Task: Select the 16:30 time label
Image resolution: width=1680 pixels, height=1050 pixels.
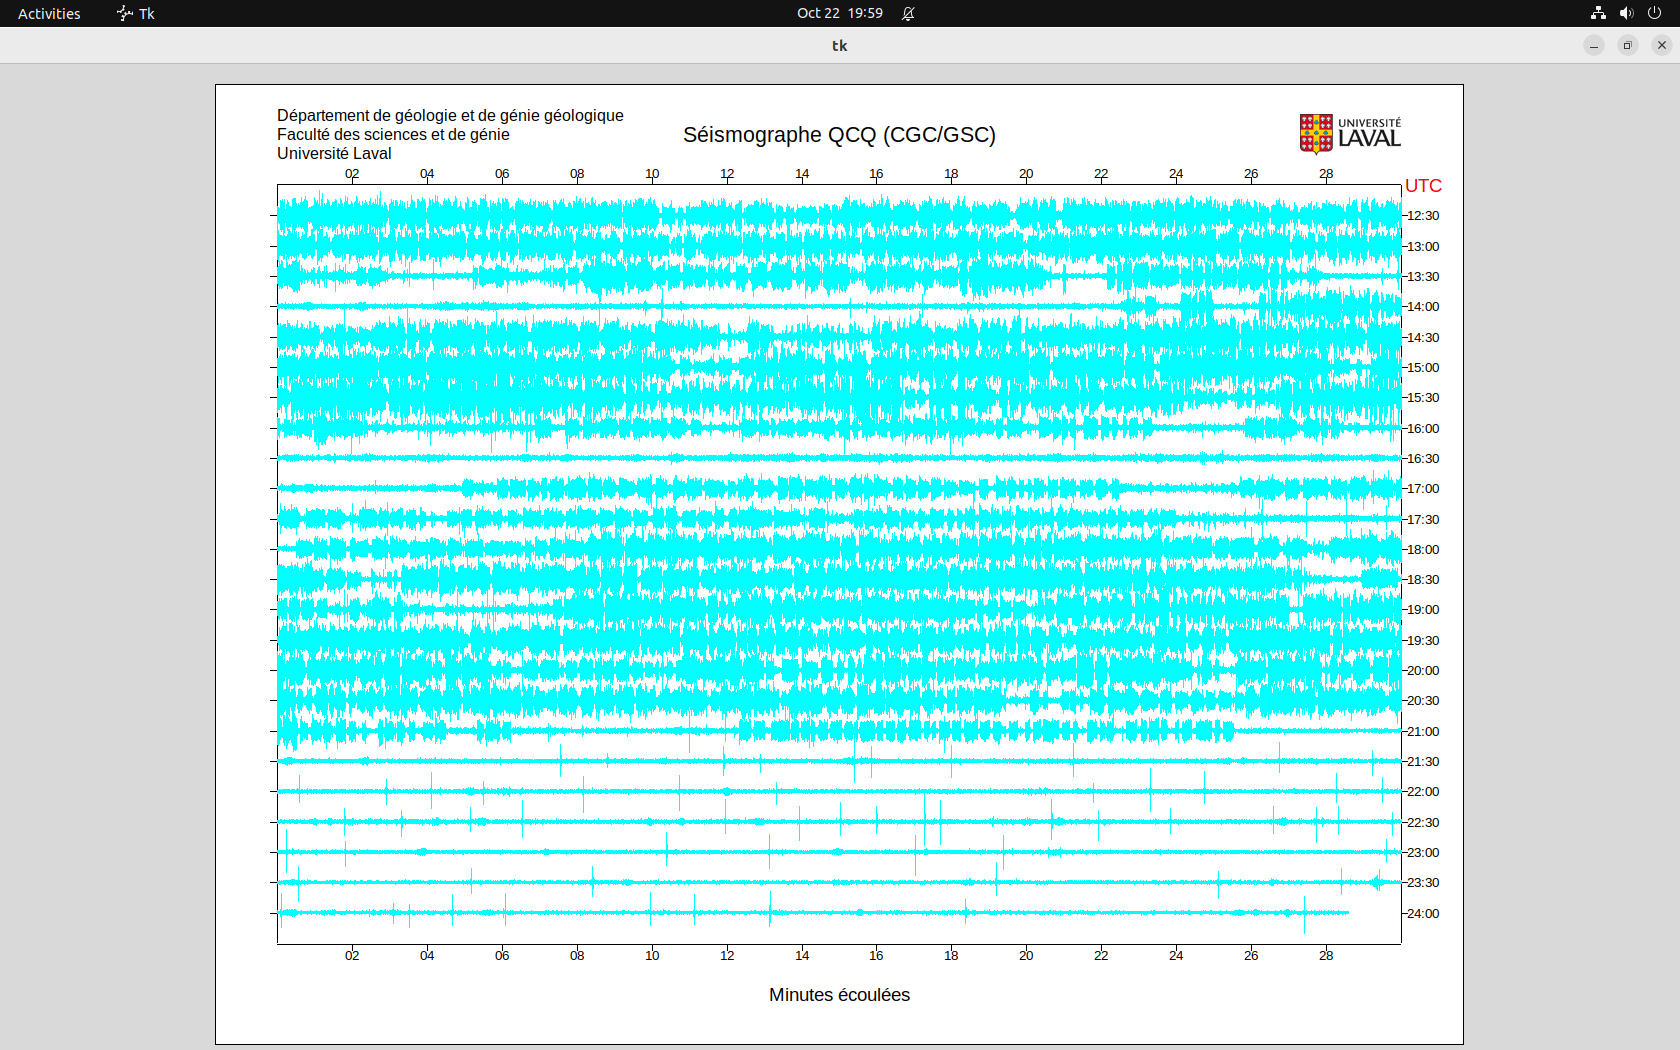Action: (1423, 459)
